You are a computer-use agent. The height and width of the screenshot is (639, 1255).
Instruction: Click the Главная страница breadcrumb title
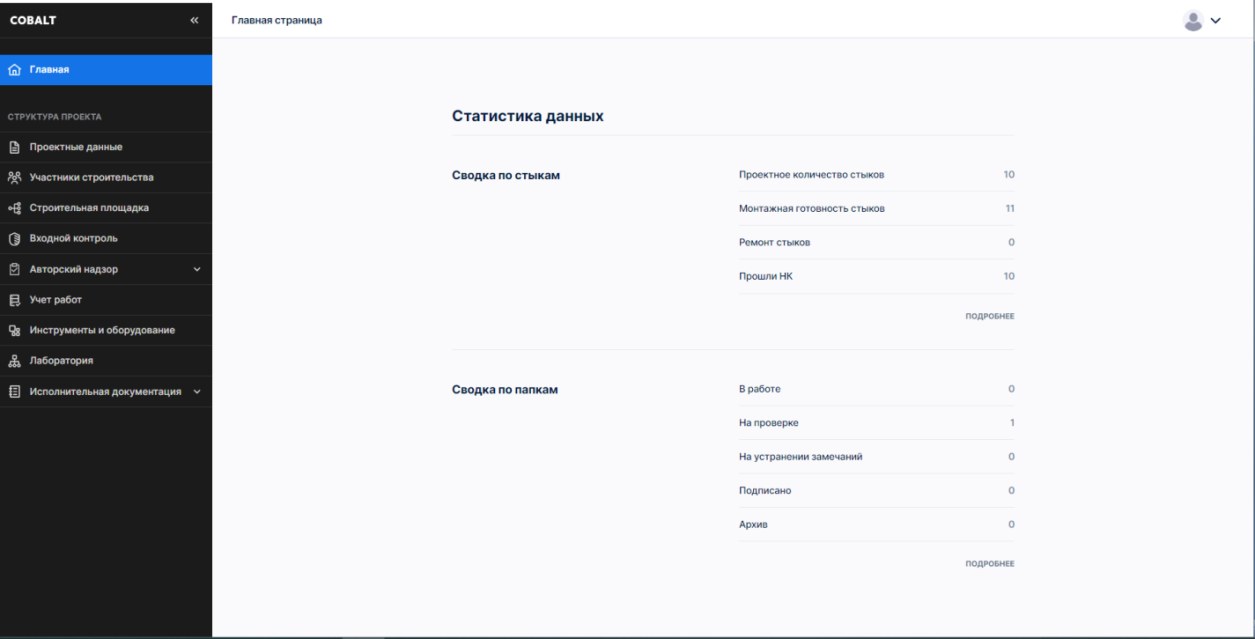(277, 20)
